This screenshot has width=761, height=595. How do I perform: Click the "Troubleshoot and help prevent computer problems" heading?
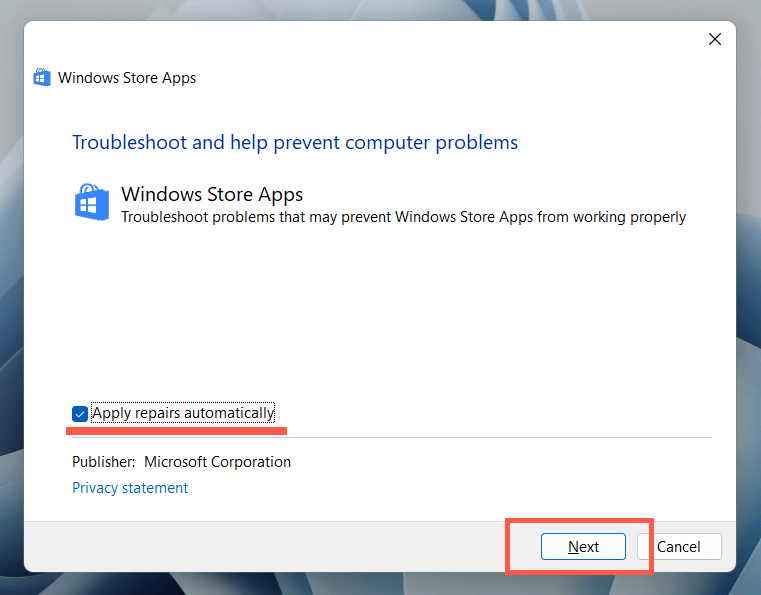click(295, 142)
